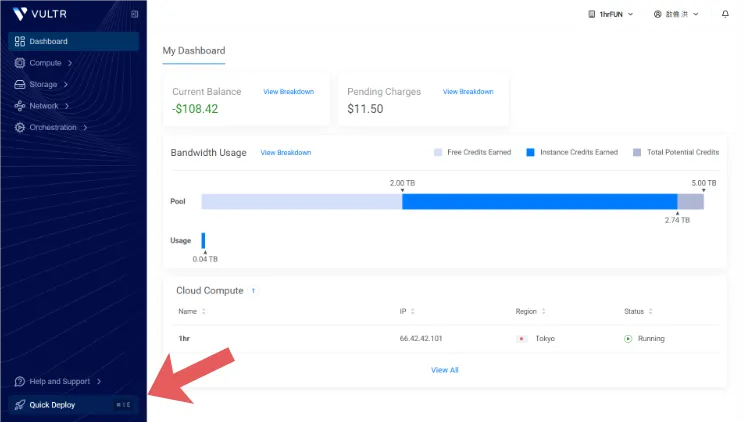Click View All cloud compute instances
Screen dimensions: 750x422
(x=444, y=370)
